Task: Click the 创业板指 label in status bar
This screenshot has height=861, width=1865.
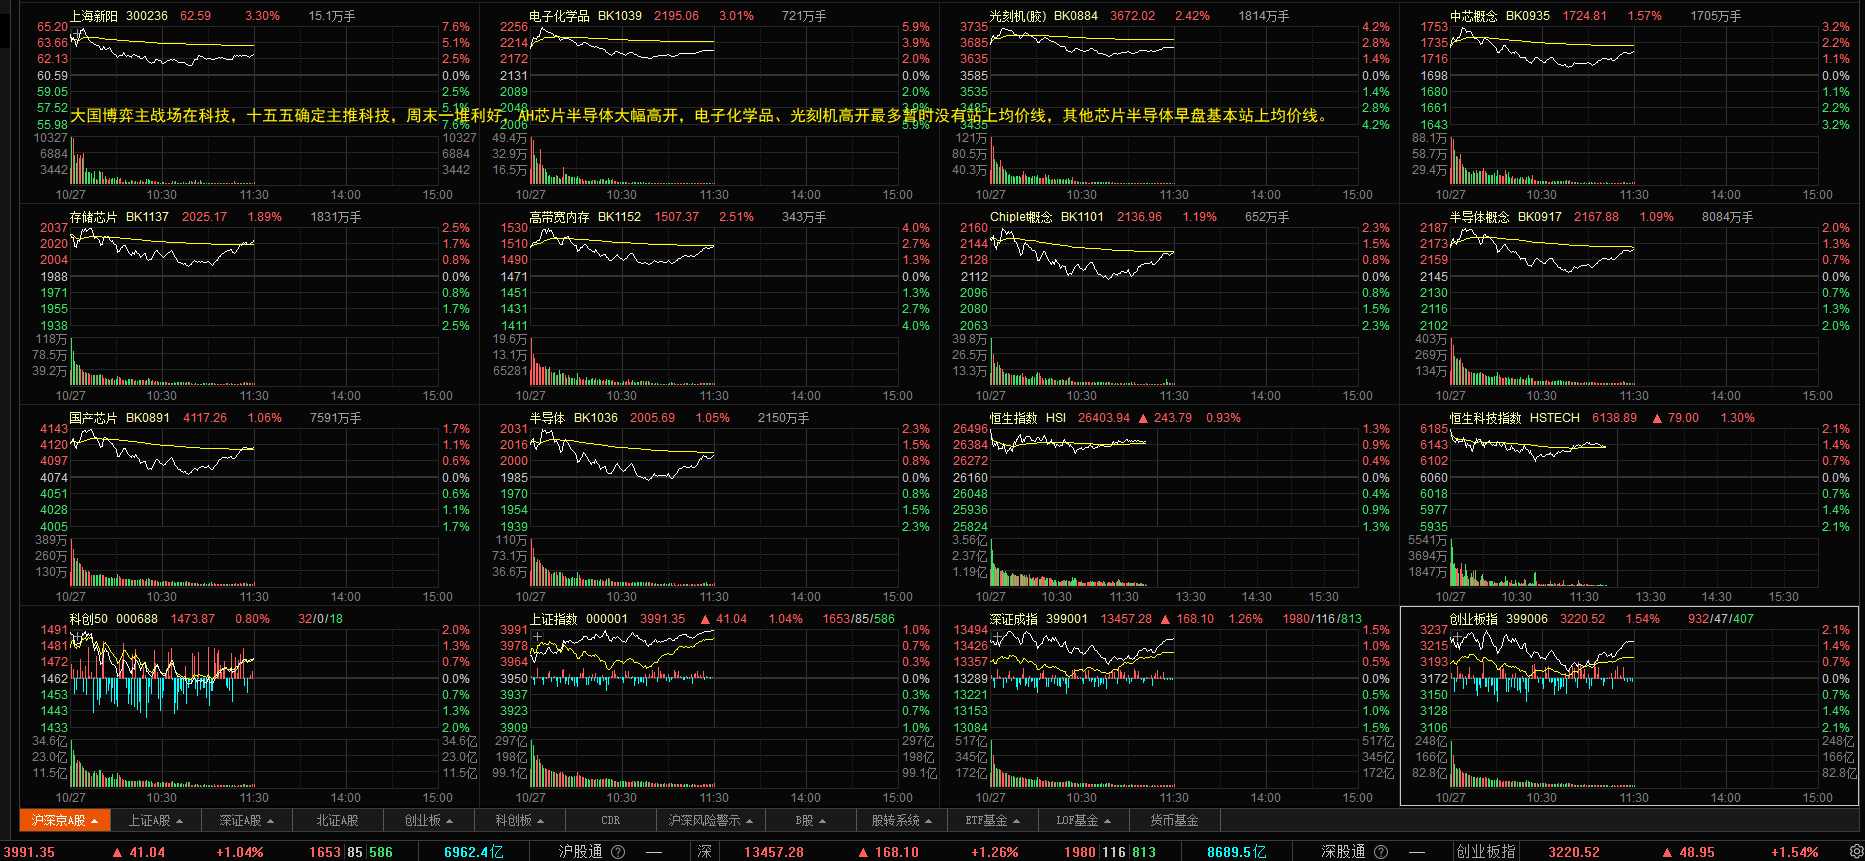Action: click(1486, 852)
